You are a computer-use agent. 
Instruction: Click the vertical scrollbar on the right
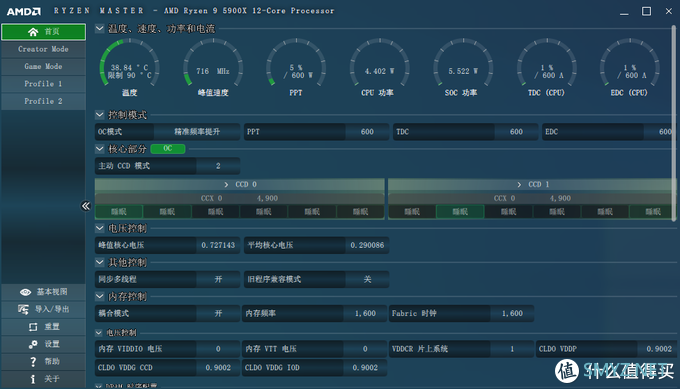point(674,124)
